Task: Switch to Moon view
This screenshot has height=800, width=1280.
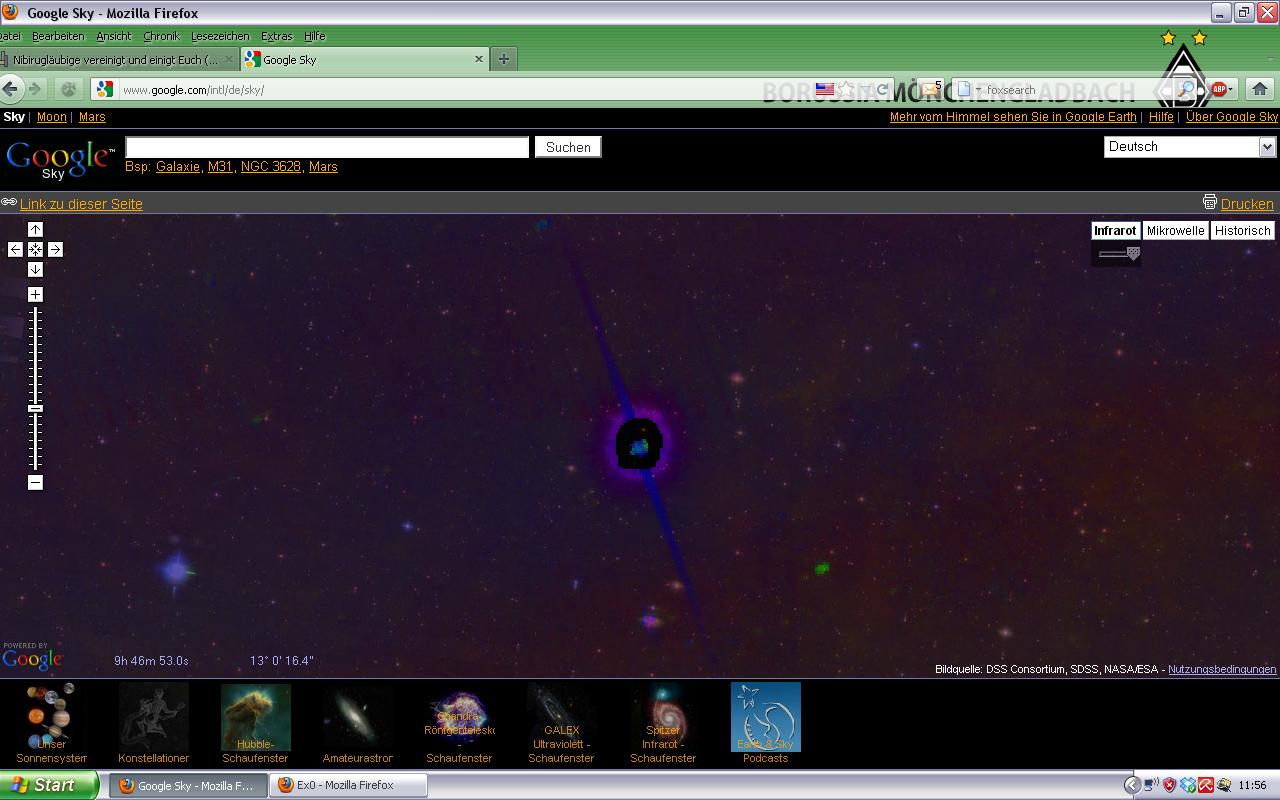Action: pyautogui.click(x=52, y=117)
